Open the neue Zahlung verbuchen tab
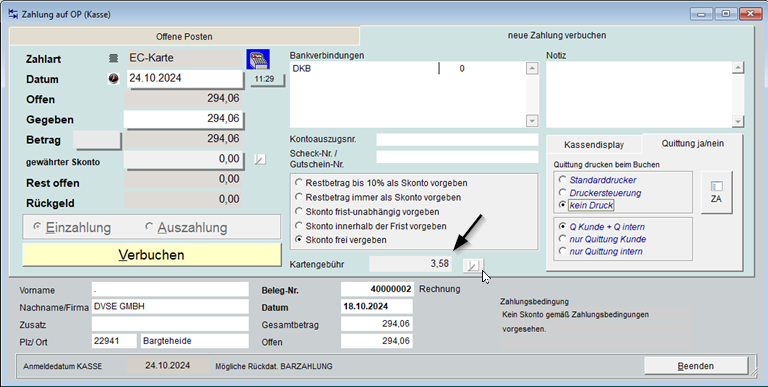This screenshot has width=768, height=387. 557,35
